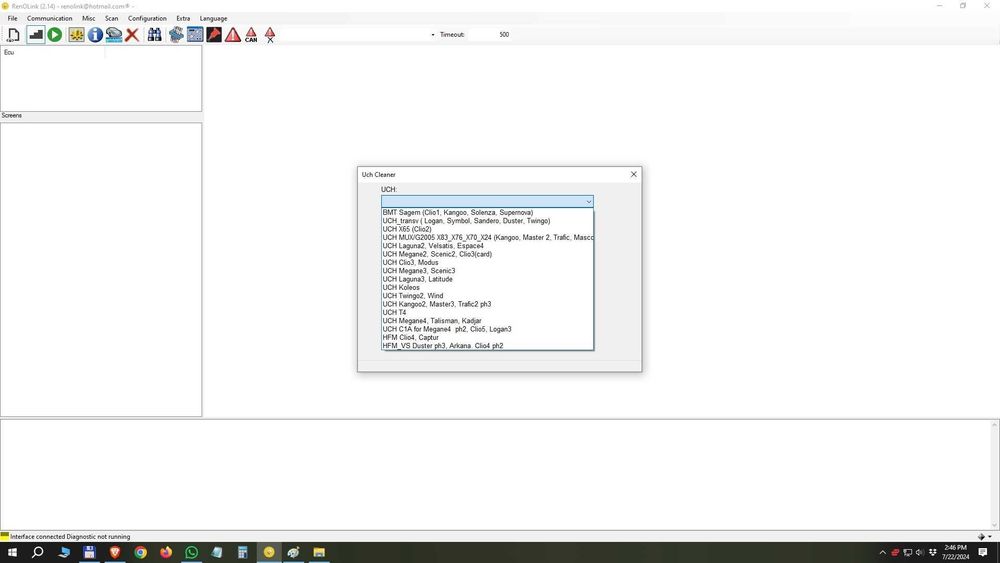1000x563 pixels.
Task: Click the blue calendar-grid toolbar icon
Action: (x=195, y=35)
